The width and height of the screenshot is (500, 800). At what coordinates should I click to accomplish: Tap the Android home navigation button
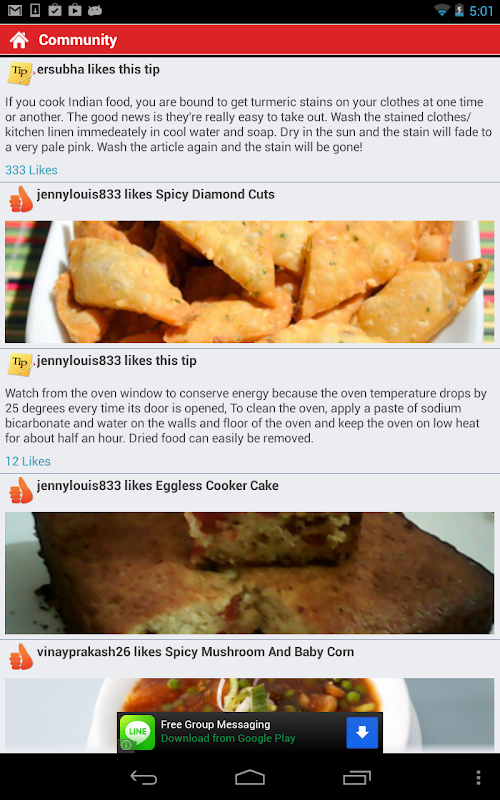[250, 777]
